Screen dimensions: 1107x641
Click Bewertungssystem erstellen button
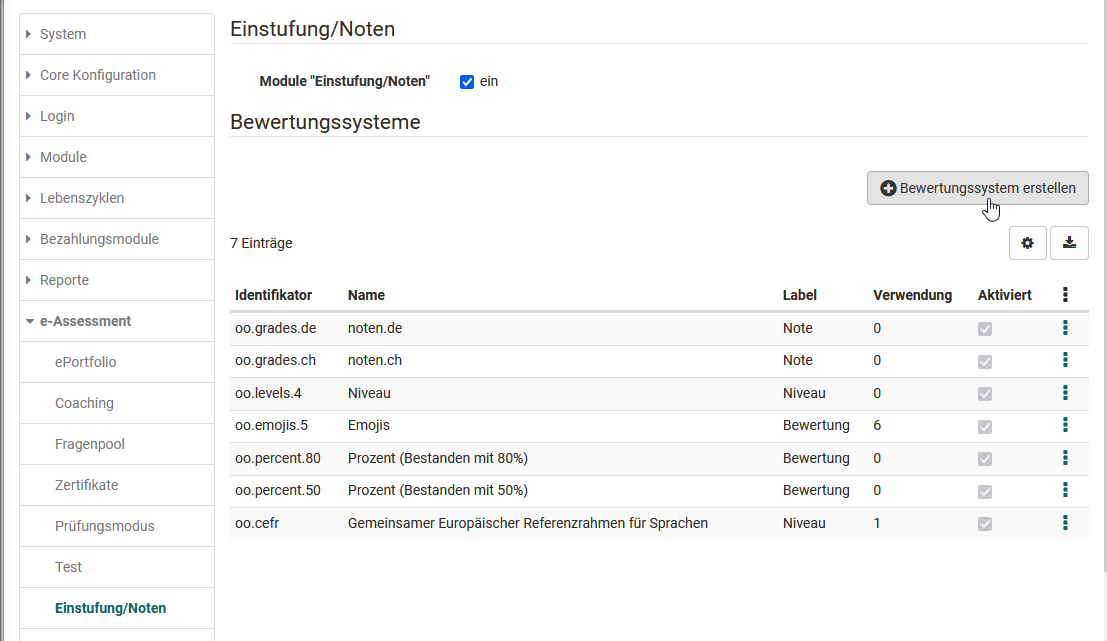[977, 188]
